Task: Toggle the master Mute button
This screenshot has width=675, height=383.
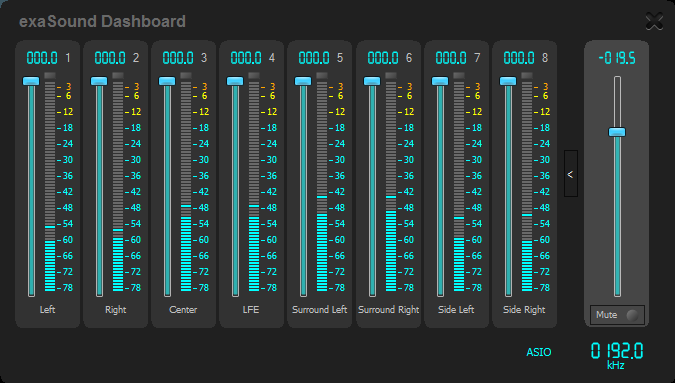Action: click(617, 315)
